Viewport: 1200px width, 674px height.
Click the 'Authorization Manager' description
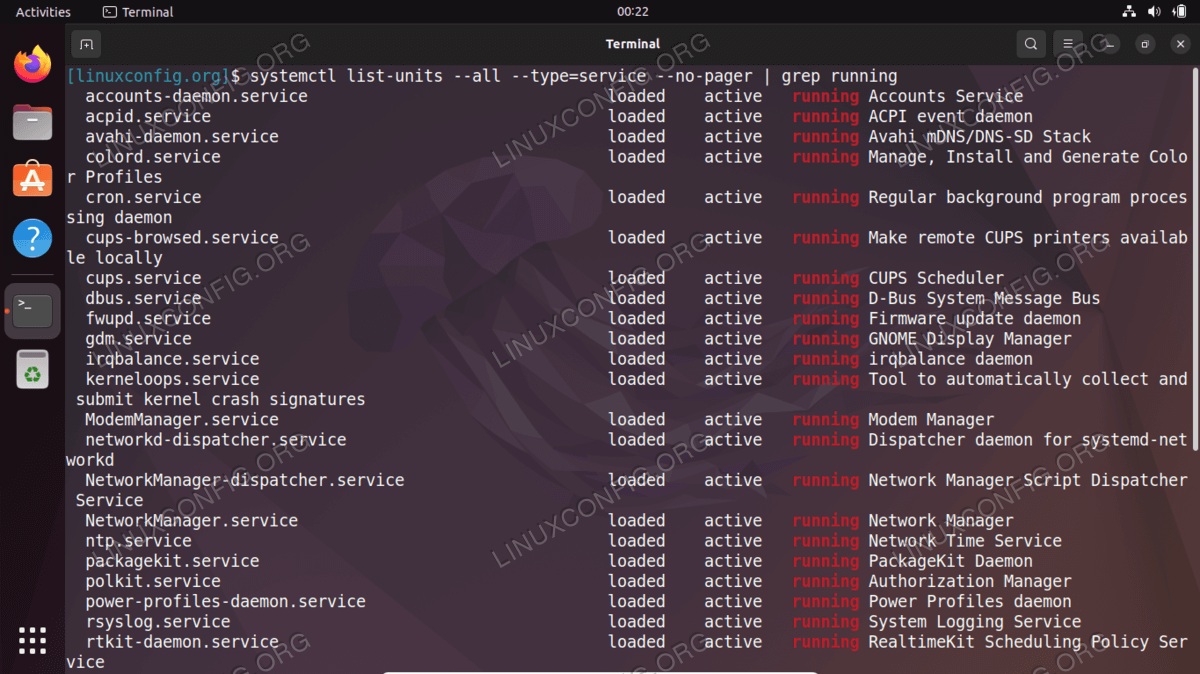[x=970, y=581]
